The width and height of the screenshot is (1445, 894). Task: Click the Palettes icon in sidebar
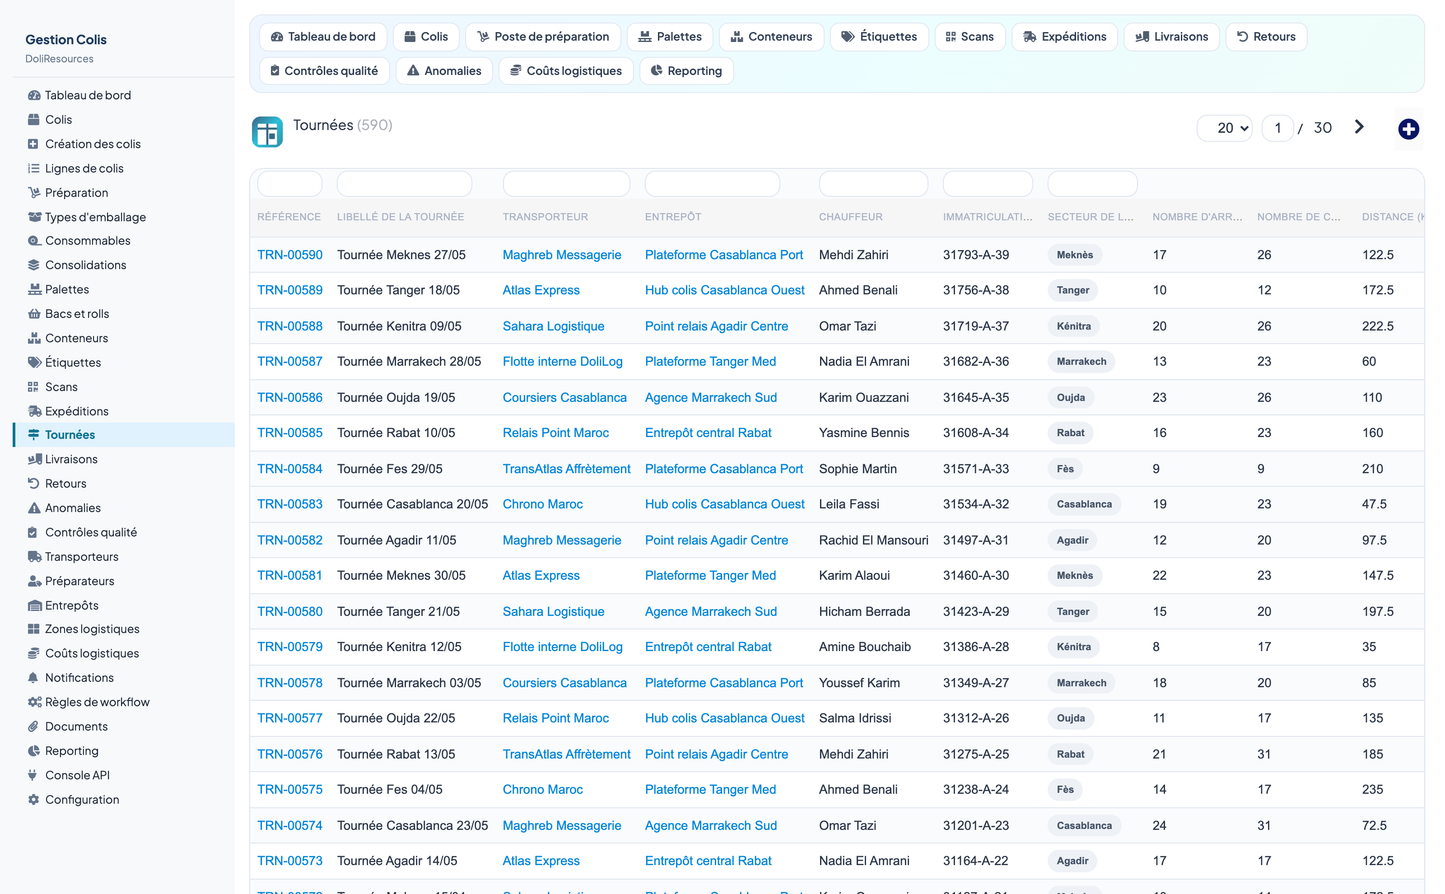coord(34,290)
